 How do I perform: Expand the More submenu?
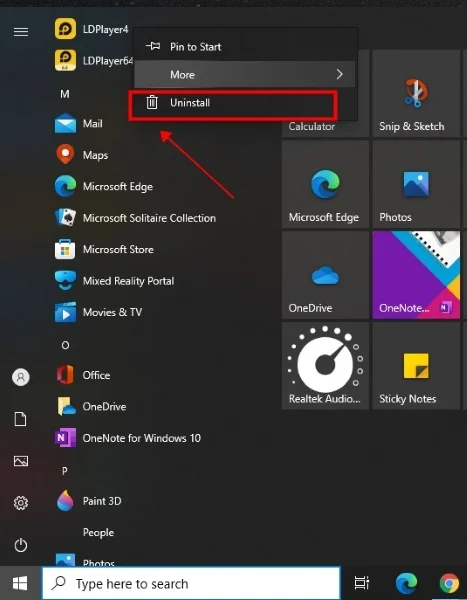pyautogui.click(x=245, y=74)
